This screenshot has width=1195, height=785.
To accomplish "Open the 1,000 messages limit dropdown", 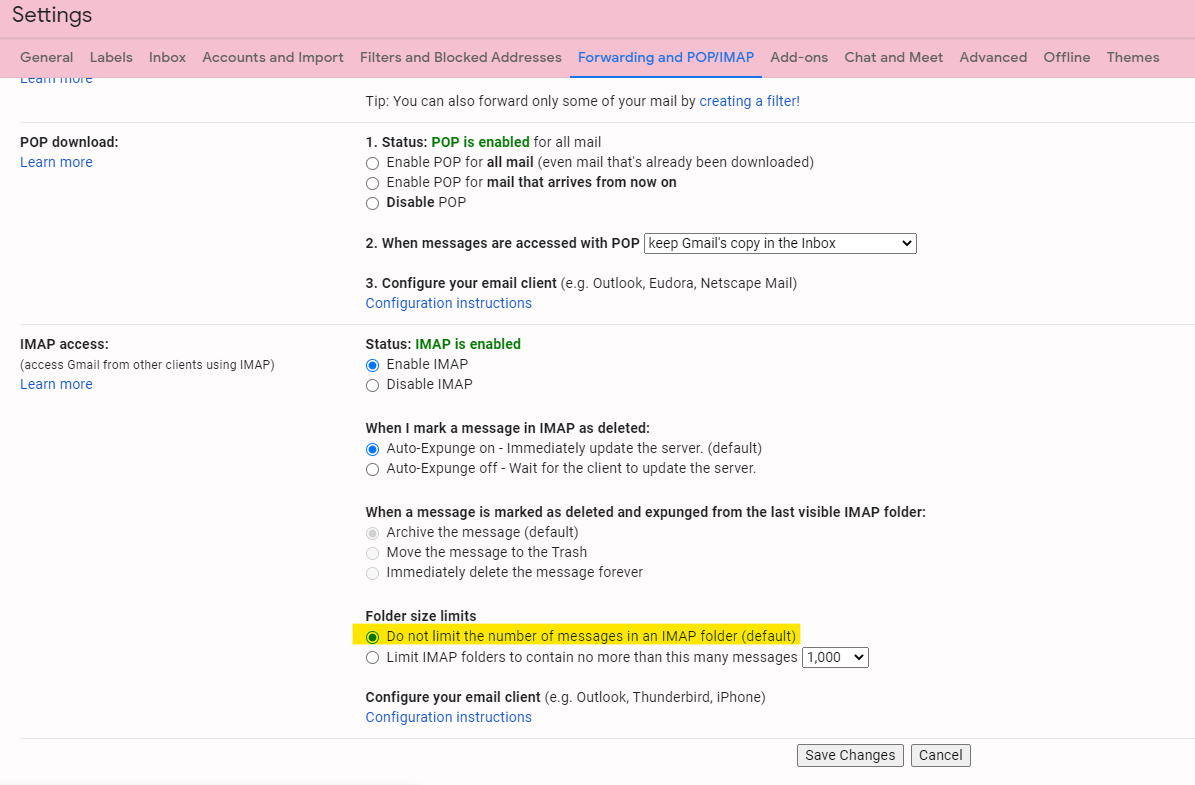I will point(835,658).
